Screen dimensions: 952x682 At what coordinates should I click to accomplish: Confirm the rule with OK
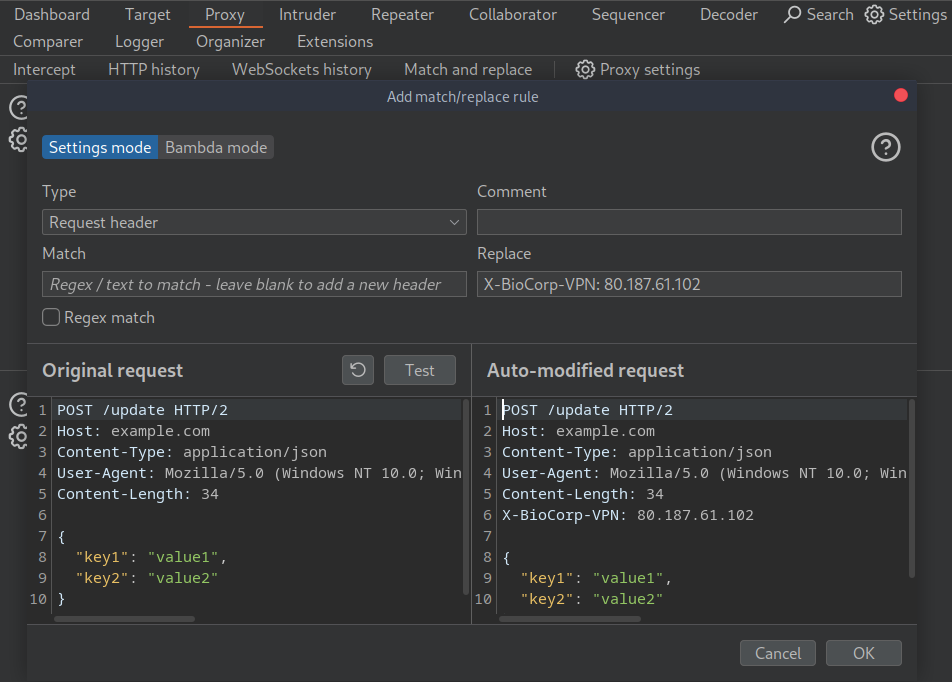(x=863, y=652)
